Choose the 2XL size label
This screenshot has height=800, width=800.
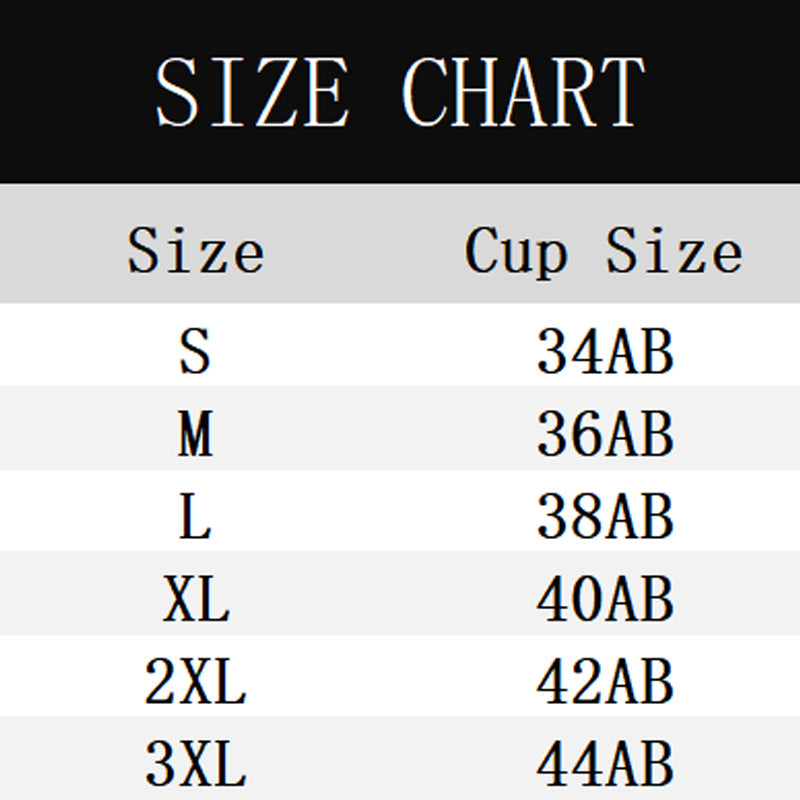pos(196,684)
